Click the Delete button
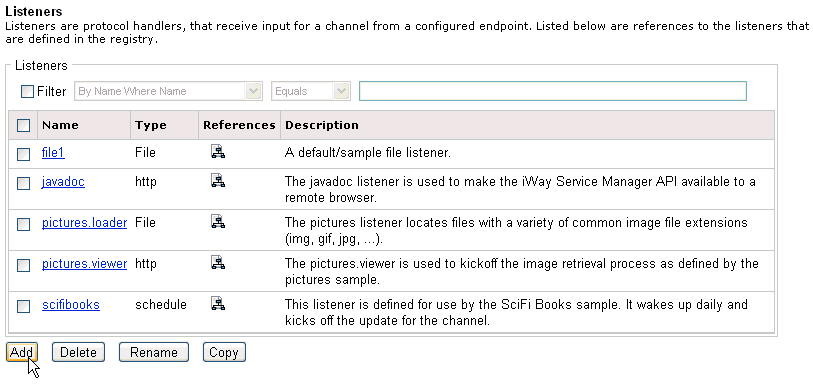813x384 pixels. (78, 352)
